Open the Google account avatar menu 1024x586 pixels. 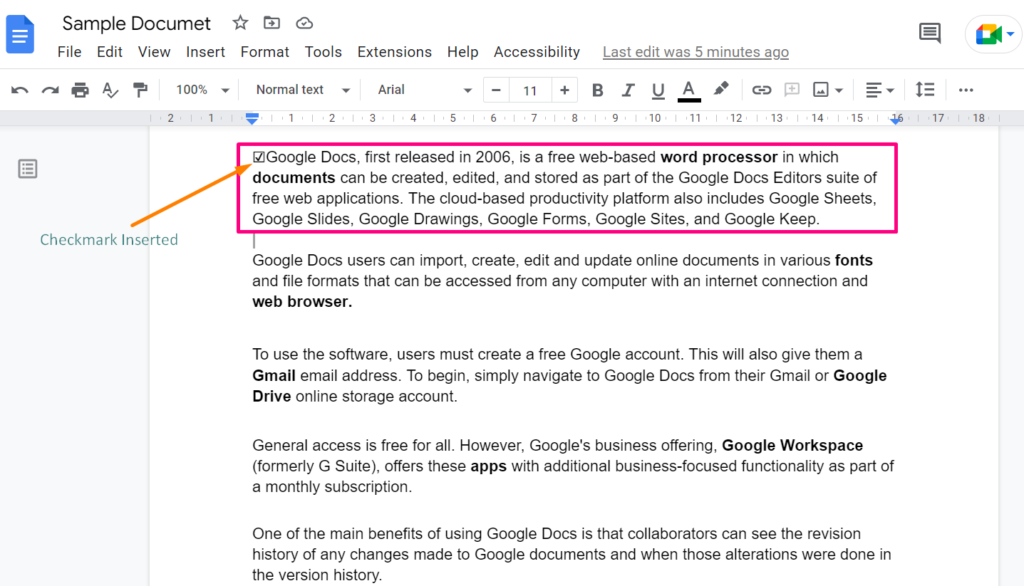coord(991,32)
